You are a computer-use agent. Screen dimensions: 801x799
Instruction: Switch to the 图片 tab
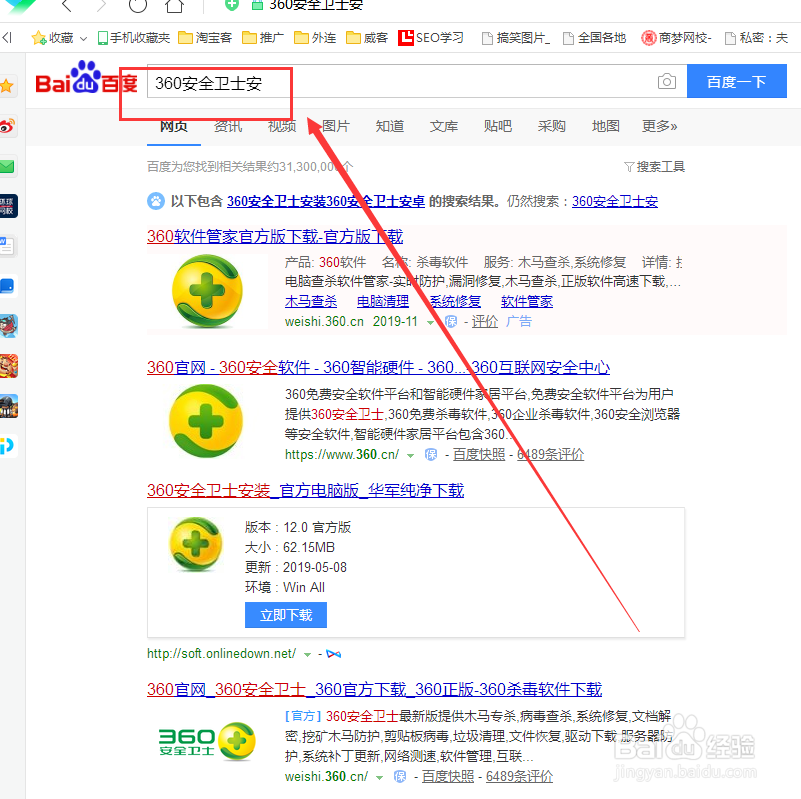(336, 126)
